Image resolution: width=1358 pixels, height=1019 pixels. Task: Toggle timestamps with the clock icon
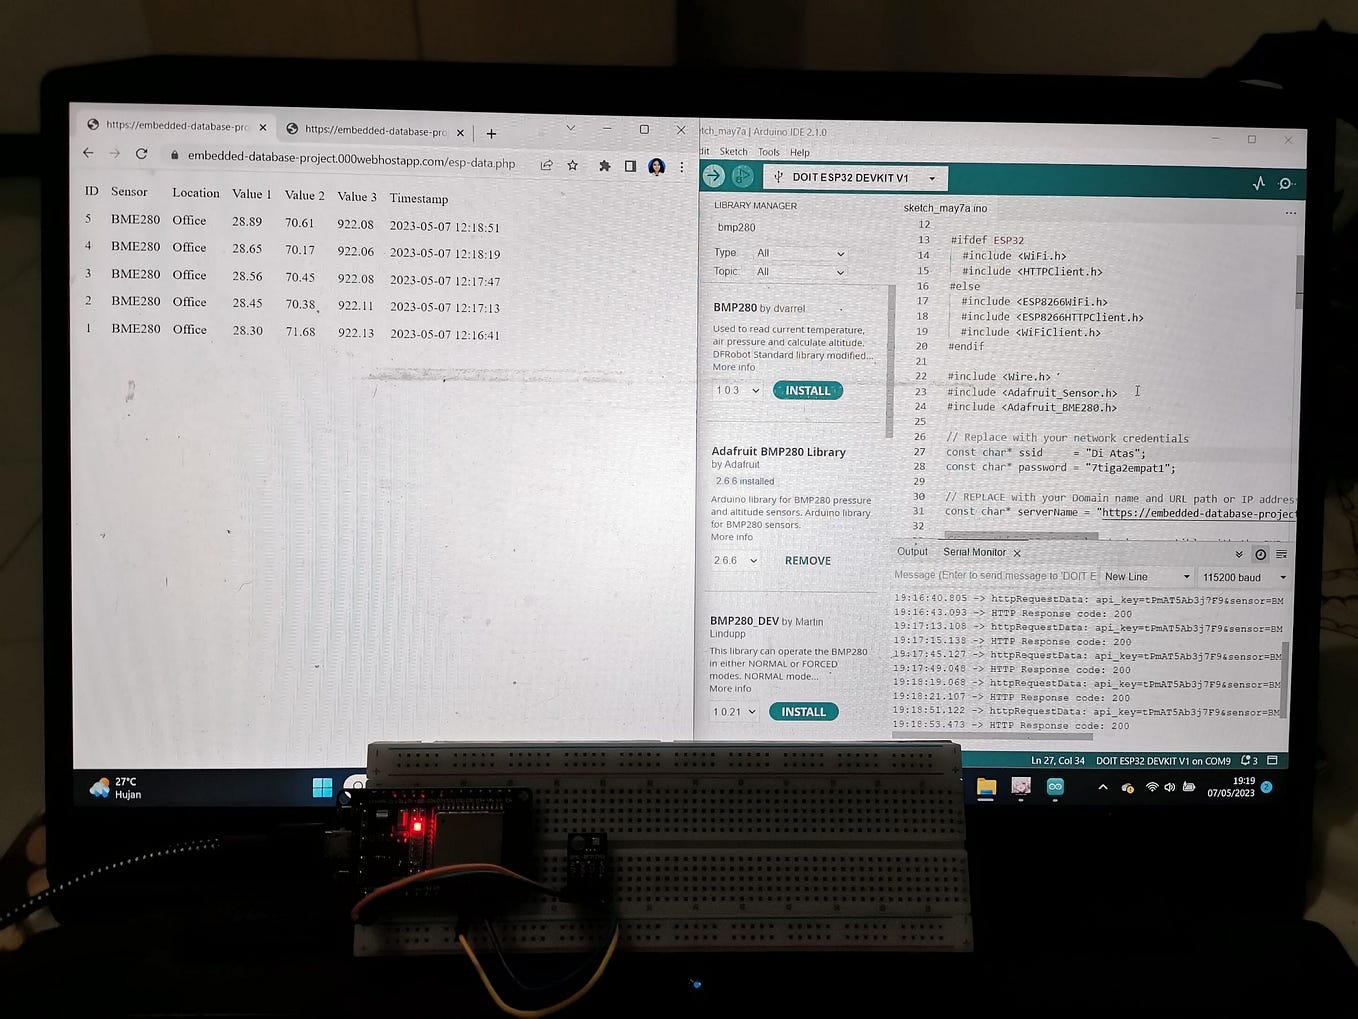pyautogui.click(x=1260, y=554)
